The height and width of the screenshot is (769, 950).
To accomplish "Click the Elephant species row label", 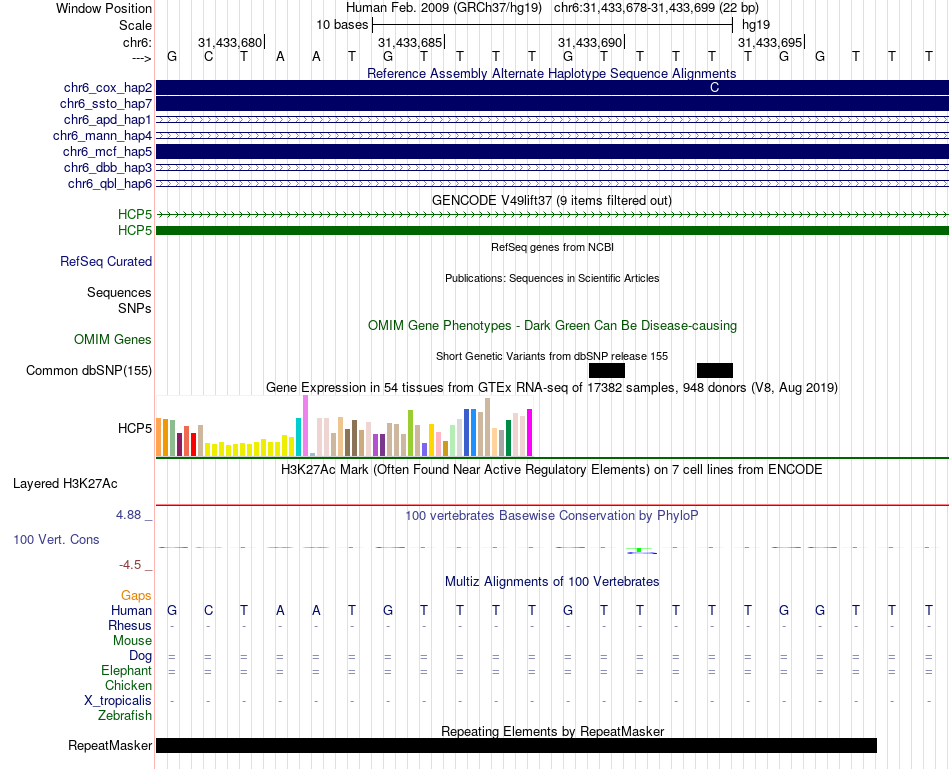I will point(127,670).
